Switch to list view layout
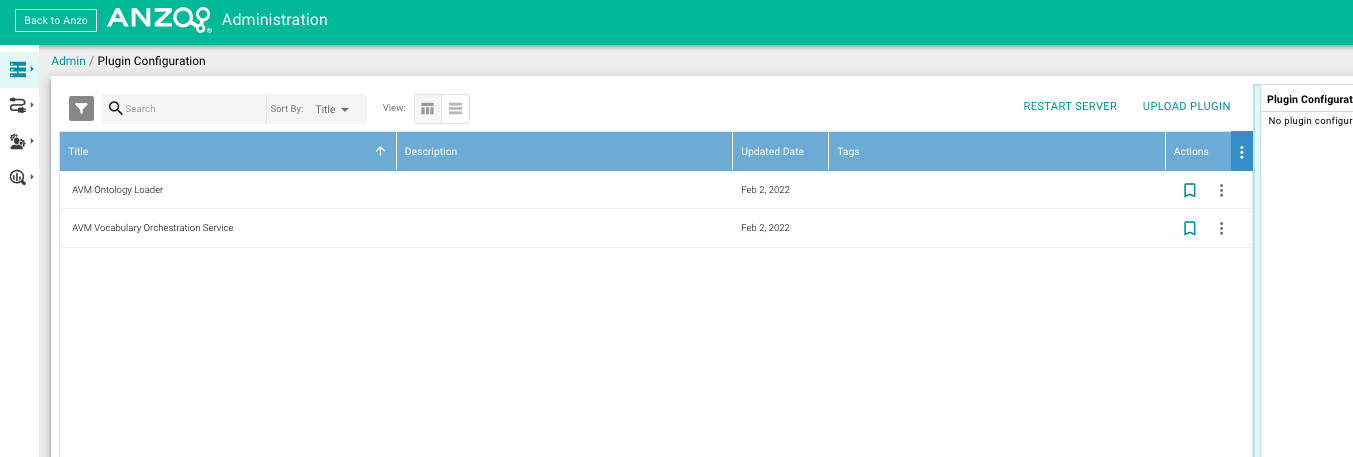1353x457 pixels. tap(455, 109)
